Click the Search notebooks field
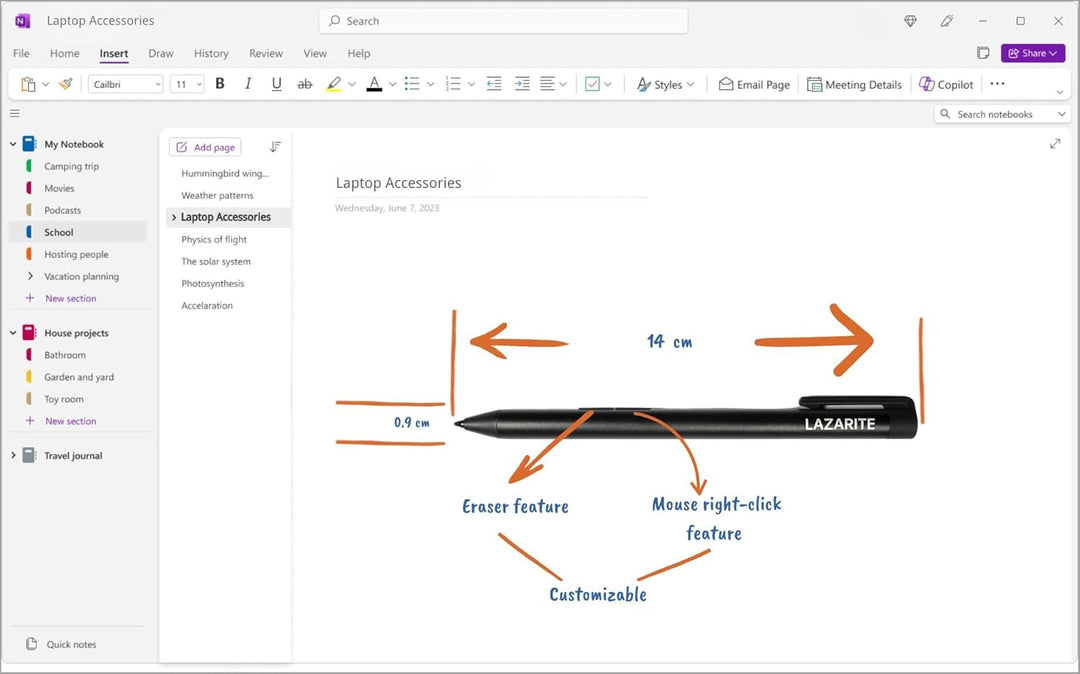1080x674 pixels. (x=994, y=115)
